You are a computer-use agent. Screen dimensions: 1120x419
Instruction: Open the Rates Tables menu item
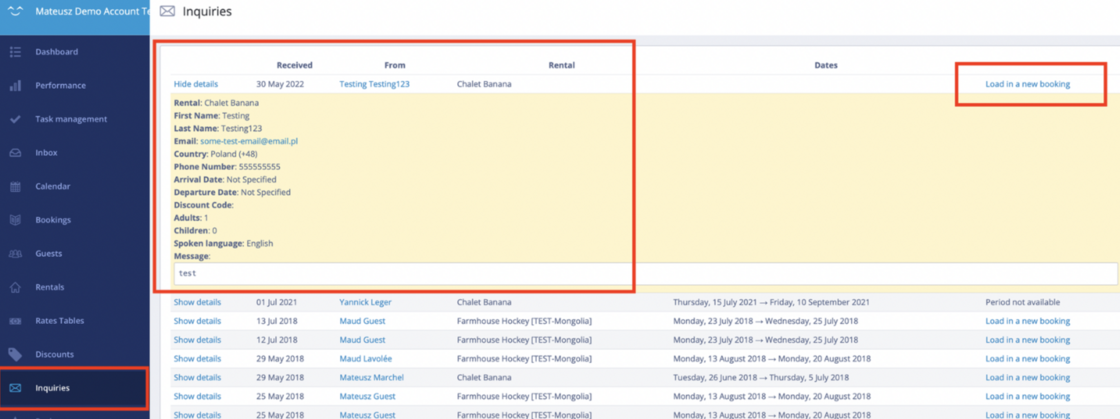click(60, 321)
